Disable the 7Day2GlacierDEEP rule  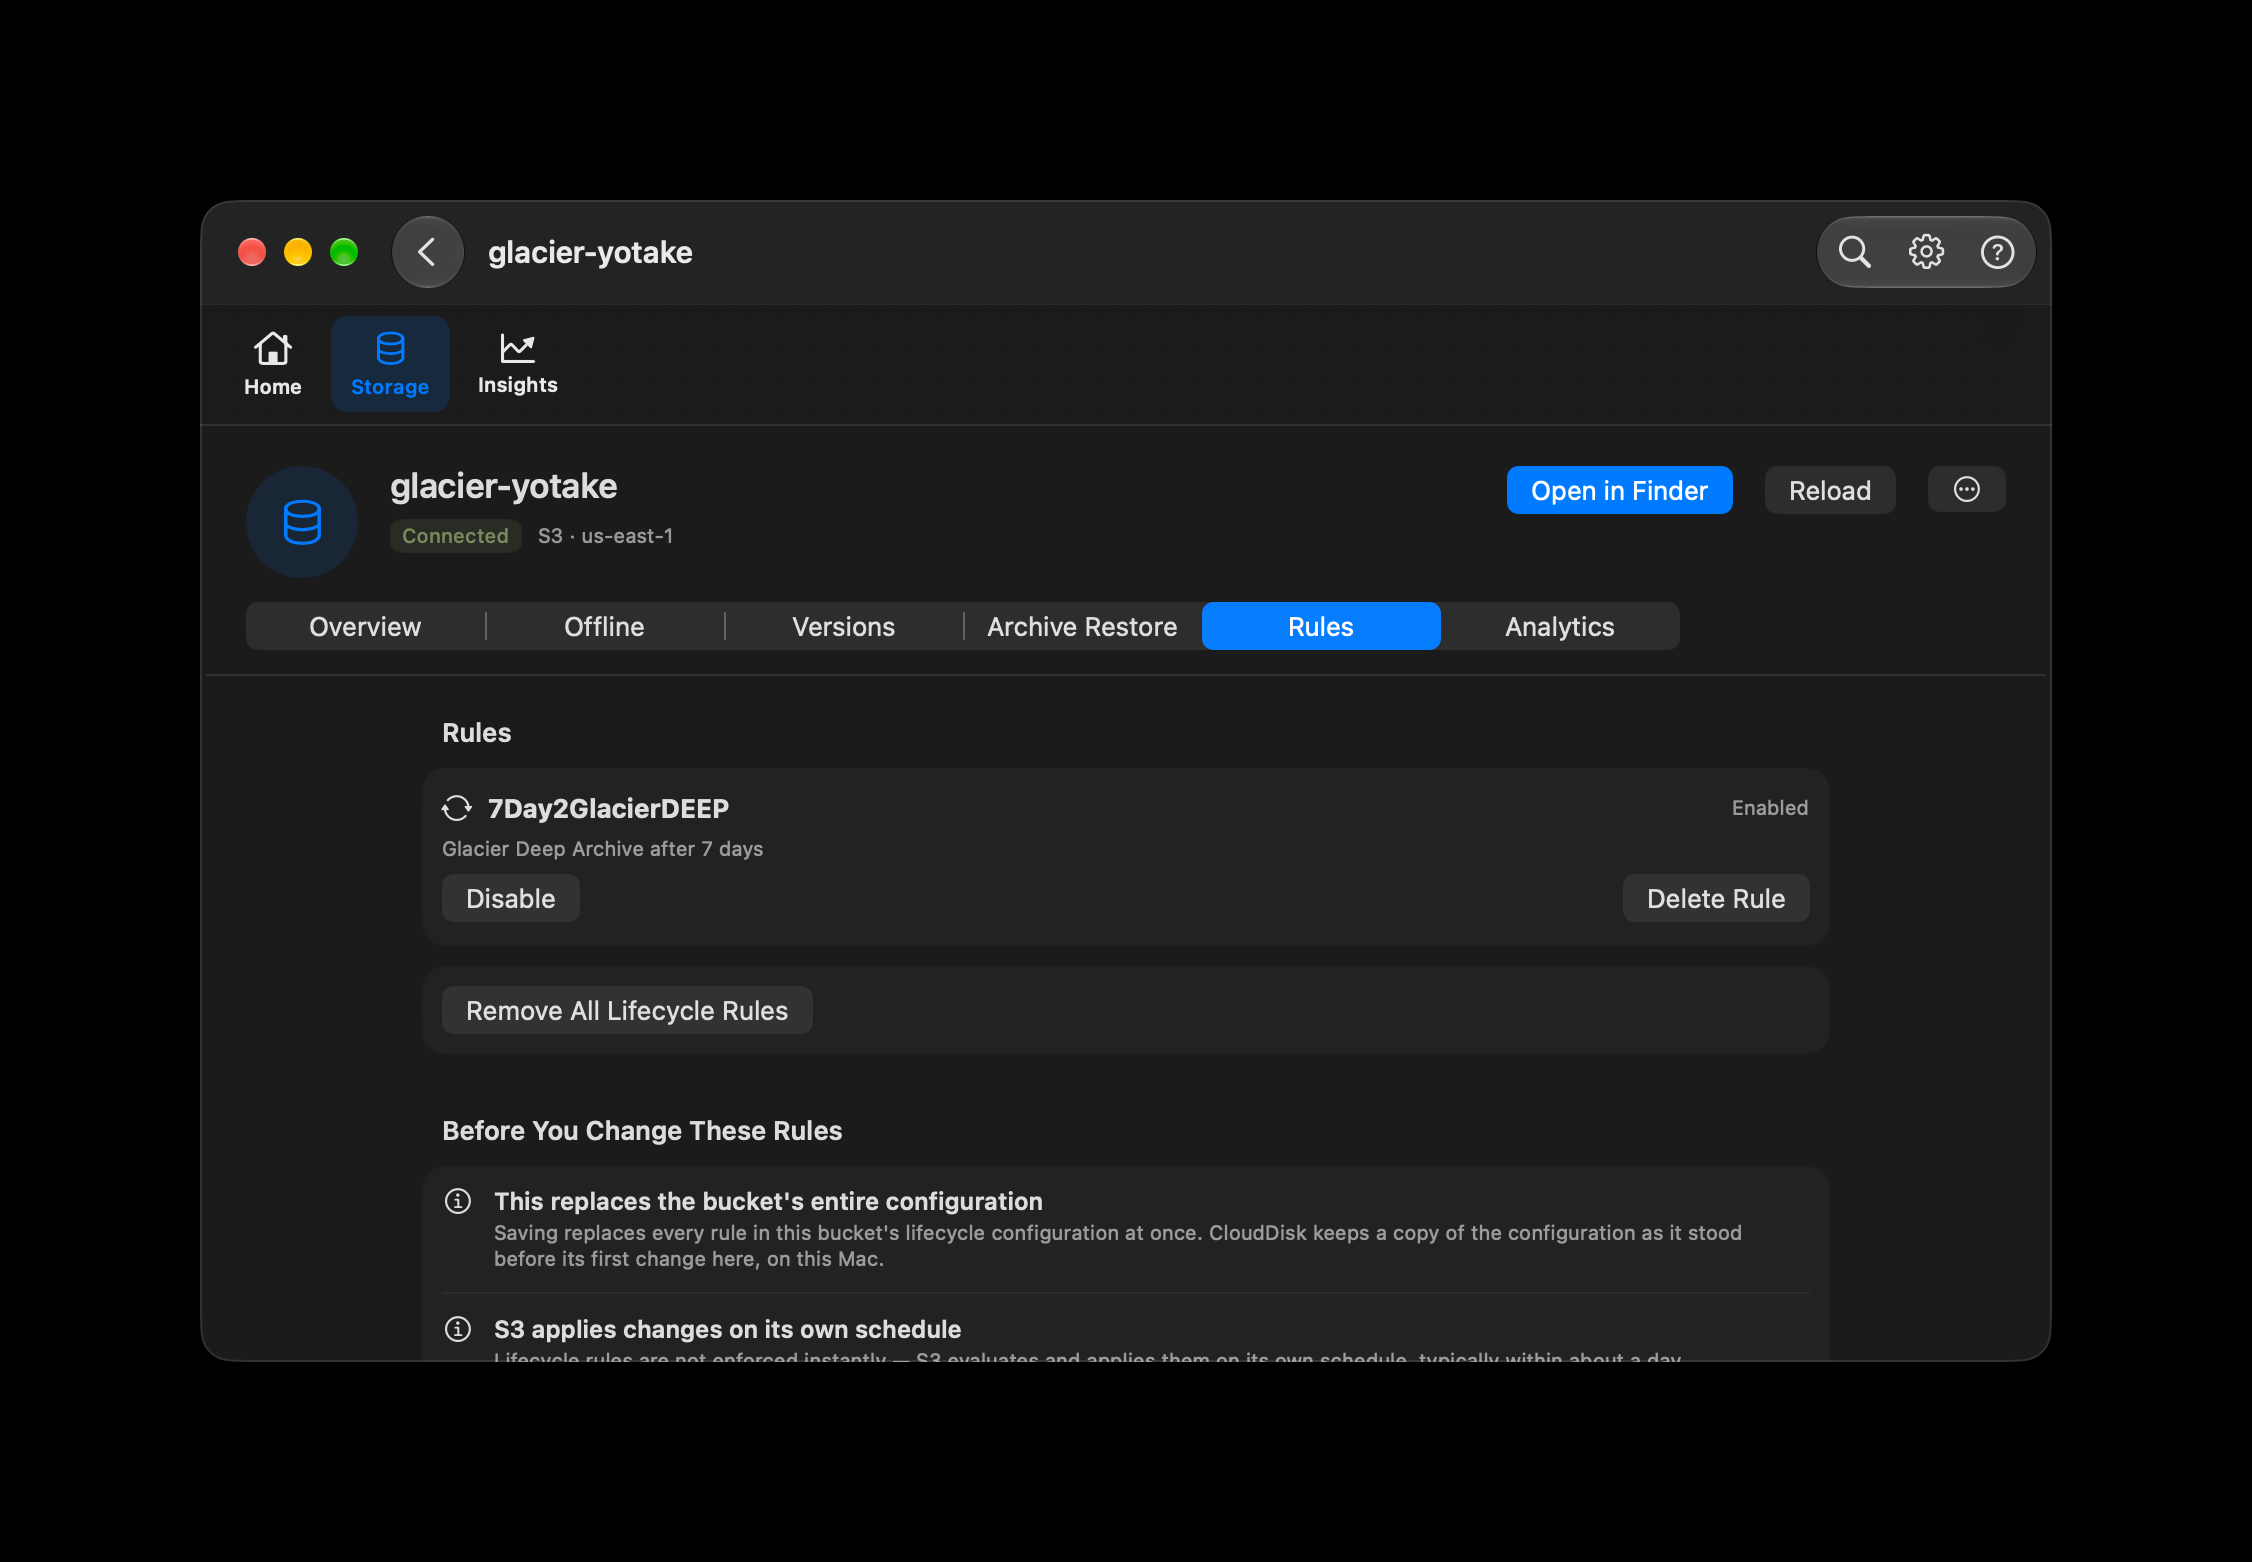point(510,899)
